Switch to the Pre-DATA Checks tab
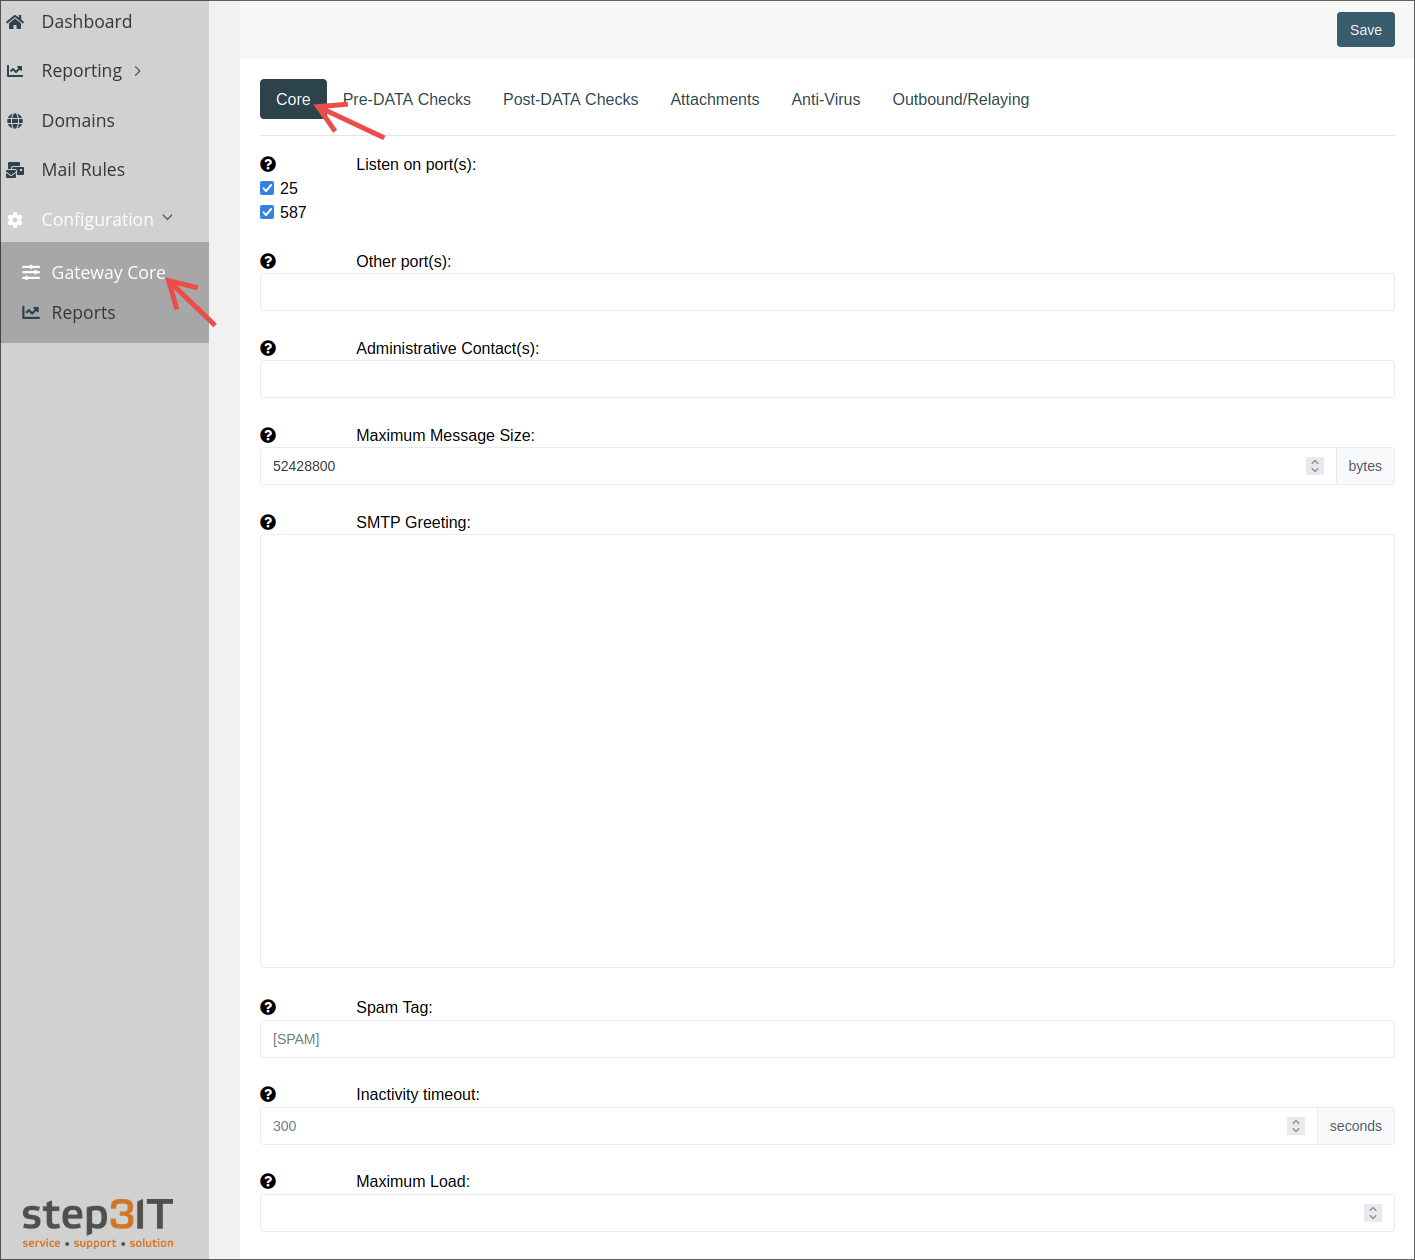1415x1260 pixels. pos(406,99)
